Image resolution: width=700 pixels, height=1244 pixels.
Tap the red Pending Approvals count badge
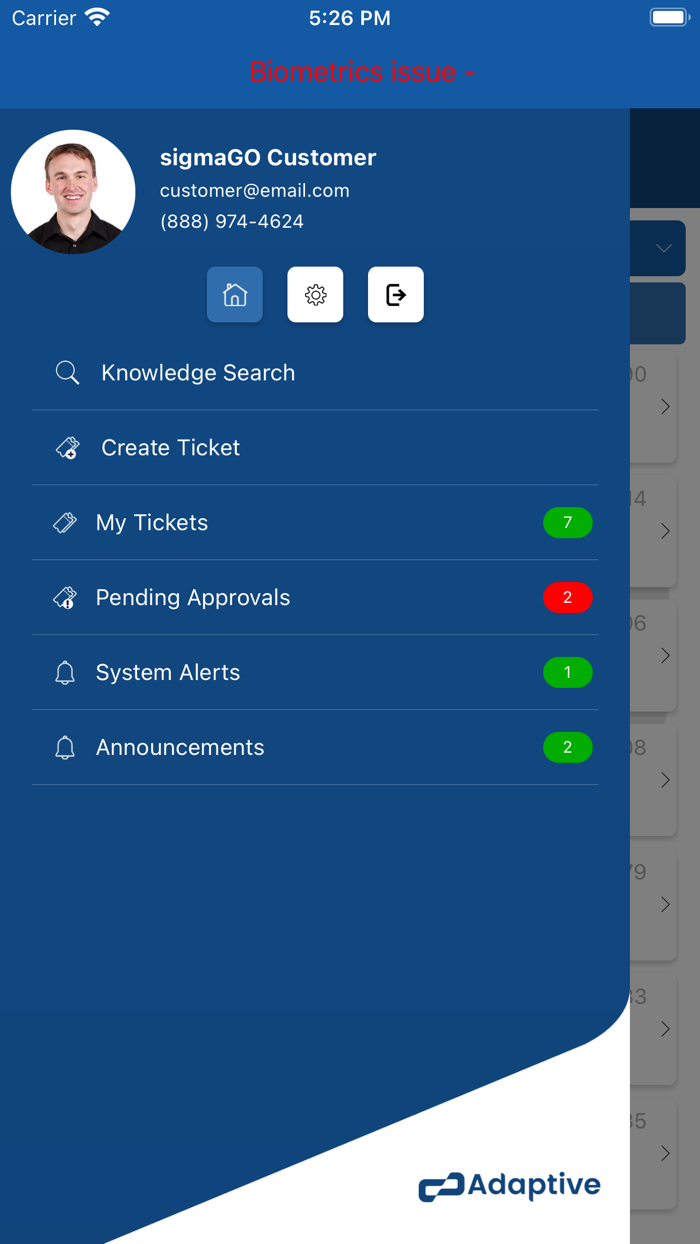(568, 598)
